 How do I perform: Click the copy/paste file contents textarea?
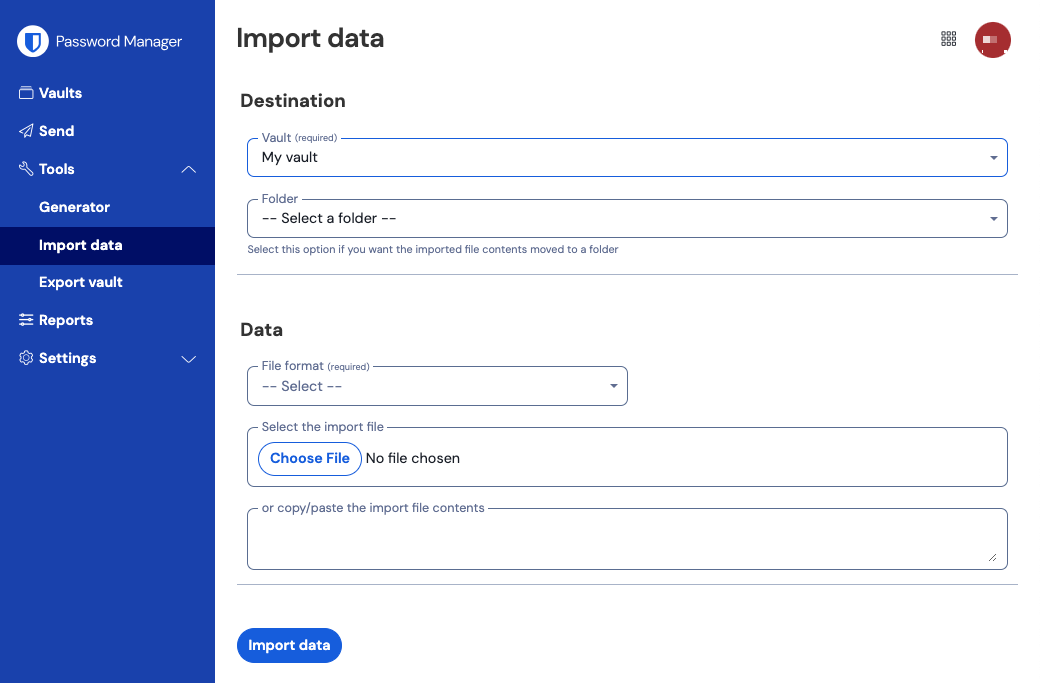[627, 538]
